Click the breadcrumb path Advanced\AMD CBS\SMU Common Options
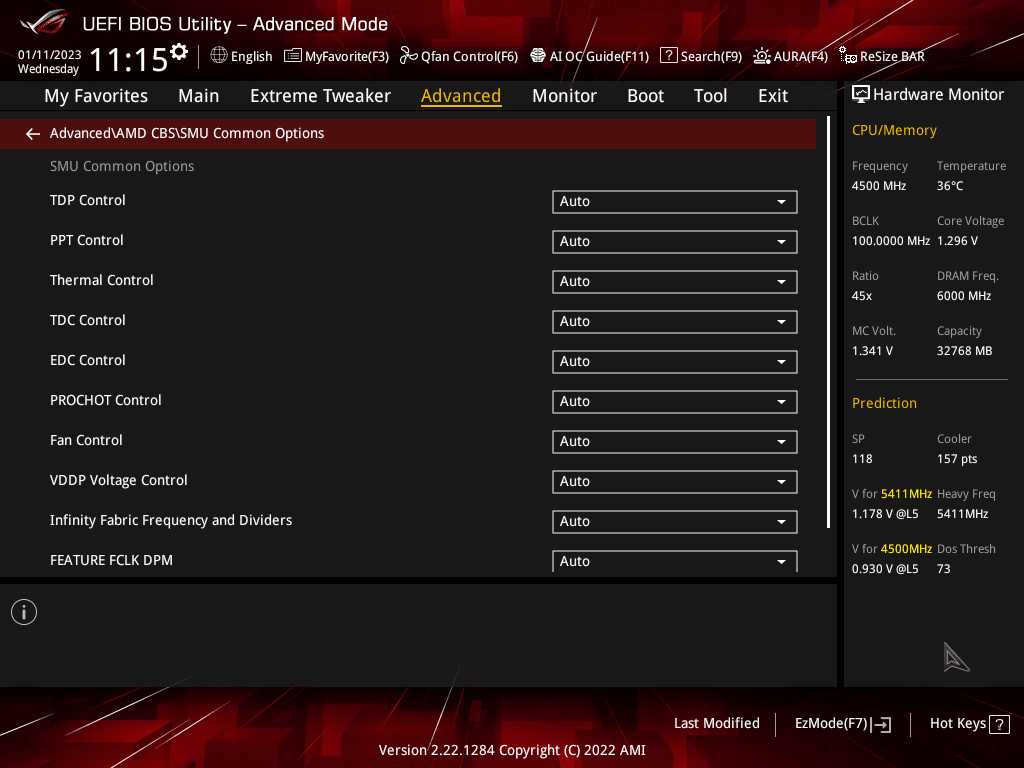1024x768 pixels. (187, 133)
